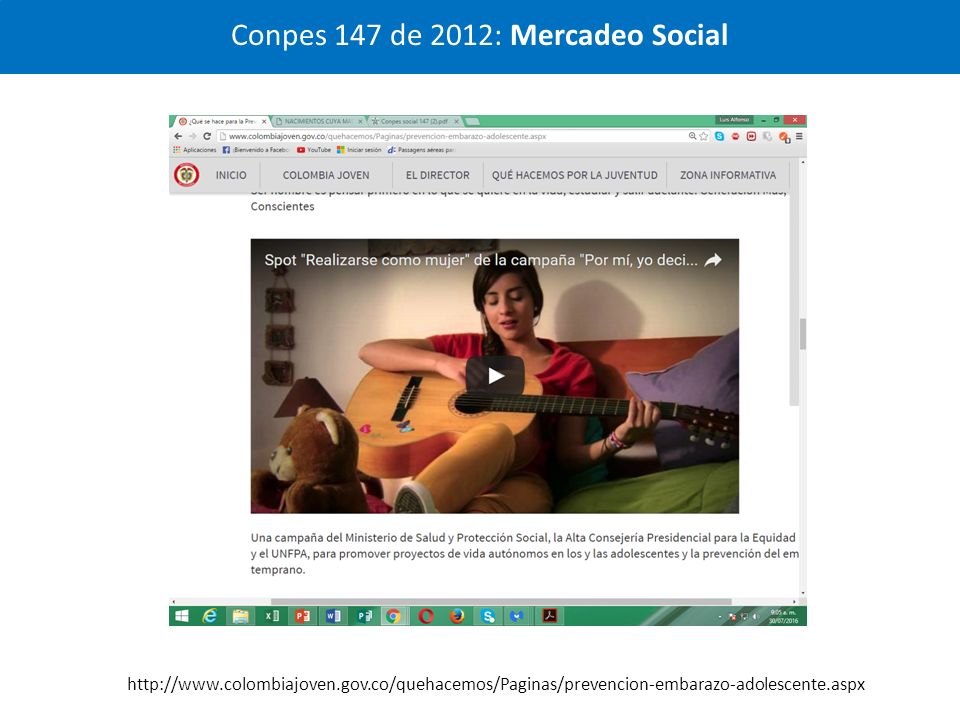Click the browser back arrow
960x720 pixels.
pos(178,136)
